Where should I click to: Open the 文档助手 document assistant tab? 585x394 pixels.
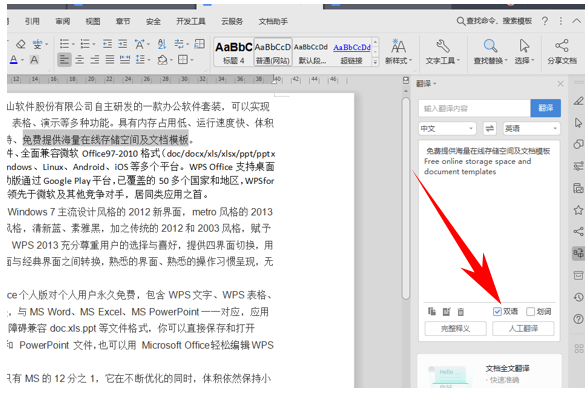pos(273,22)
